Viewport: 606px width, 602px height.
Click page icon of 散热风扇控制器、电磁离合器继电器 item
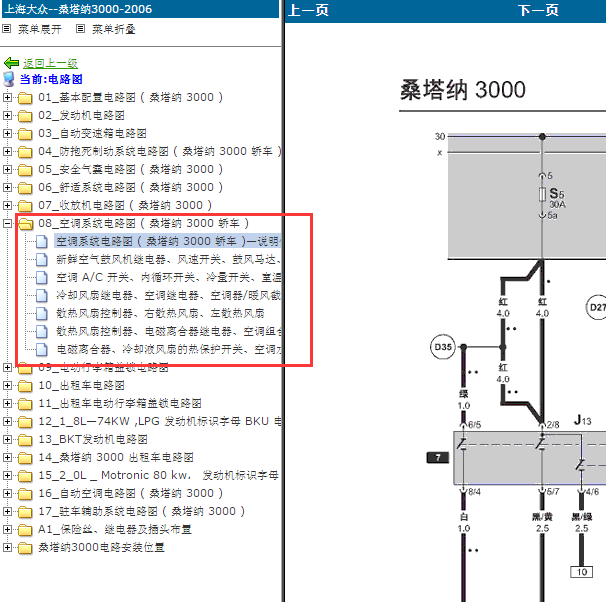click(x=42, y=332)
